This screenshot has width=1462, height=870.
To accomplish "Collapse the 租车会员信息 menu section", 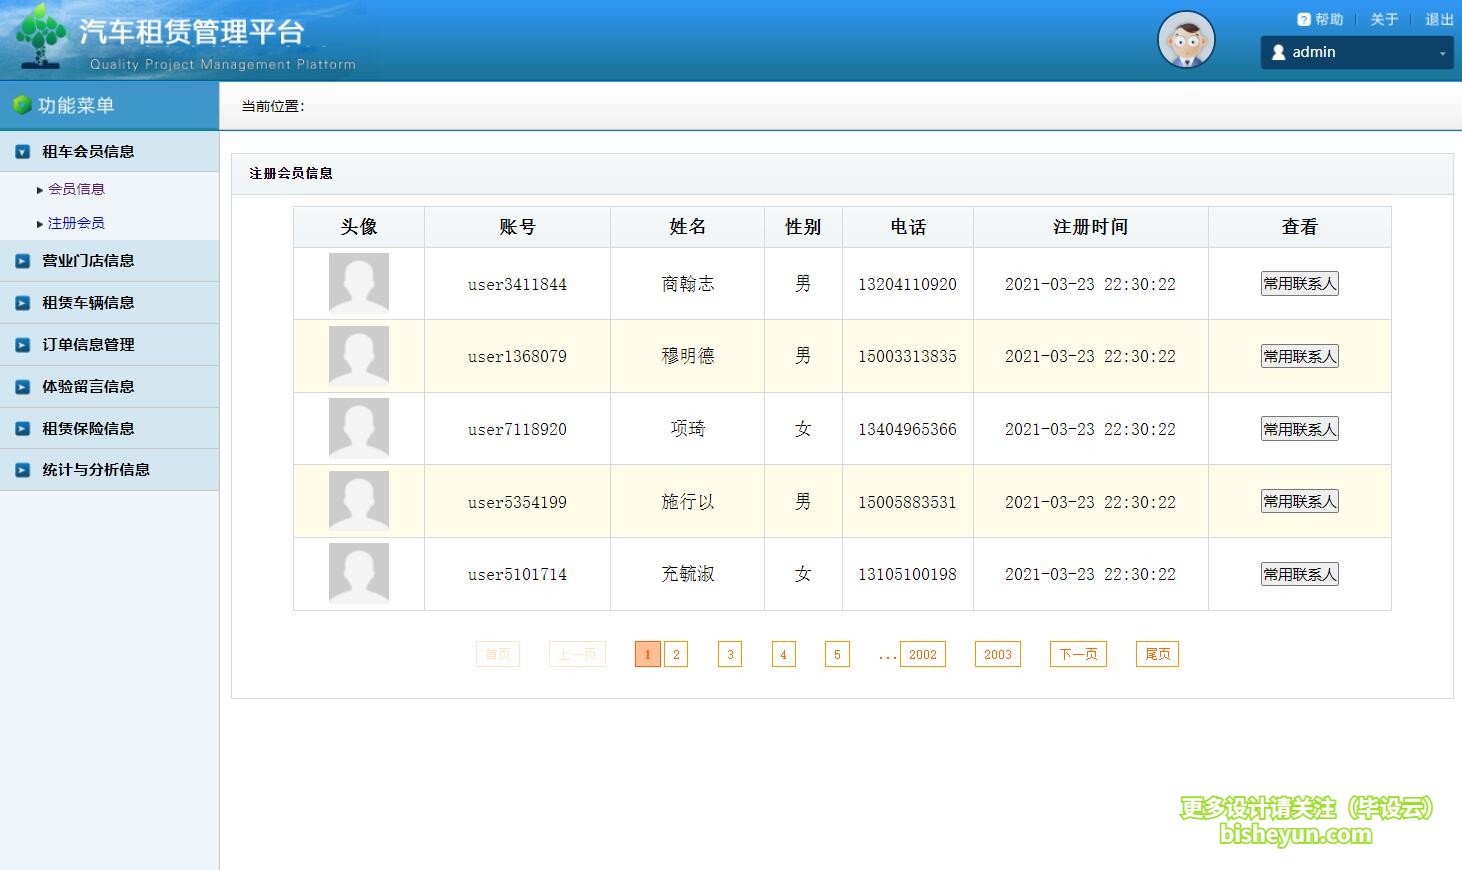I will (x=88, y=152).
